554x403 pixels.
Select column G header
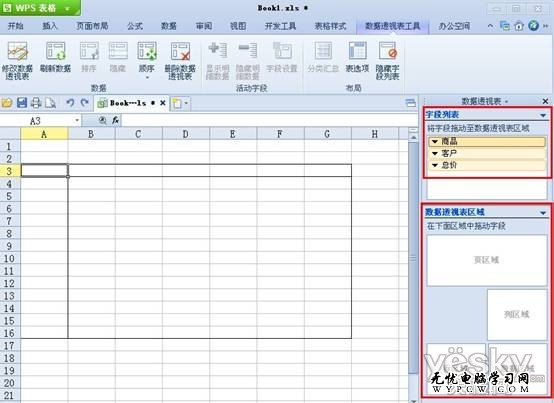(327, 134)
